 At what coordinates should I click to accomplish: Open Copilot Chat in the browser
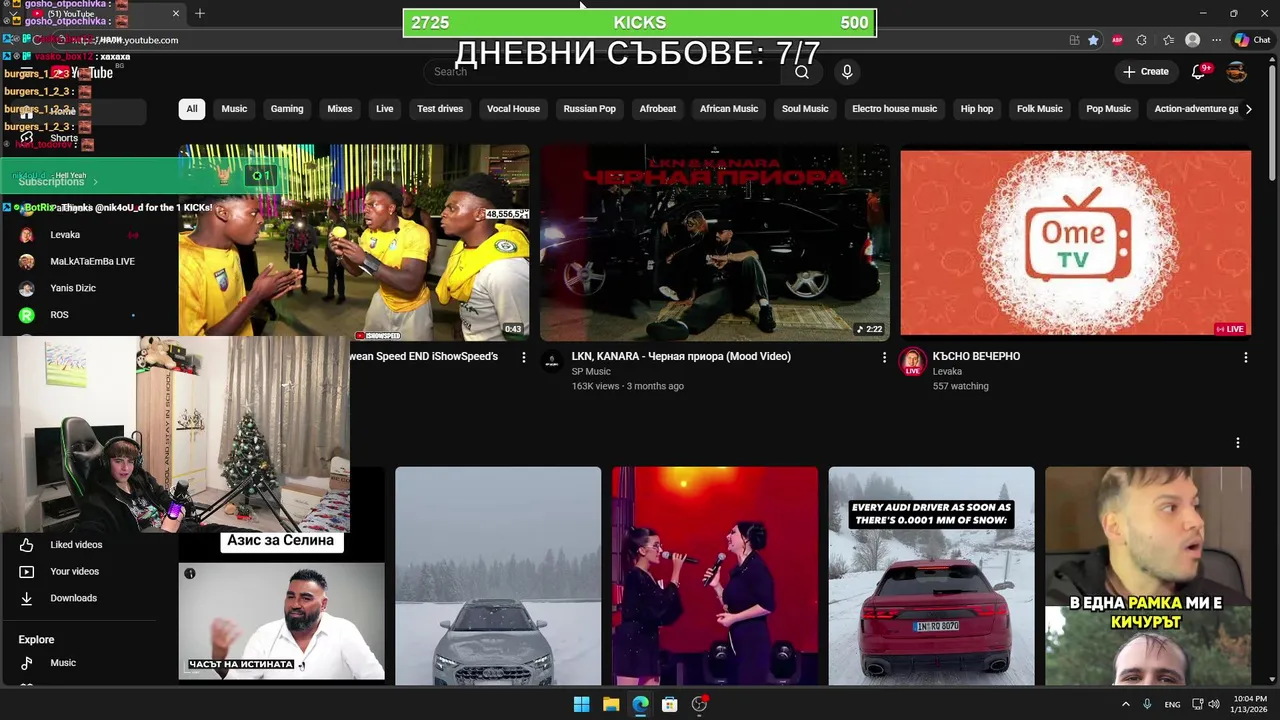pyautogui.click(x=1252, y=40)
